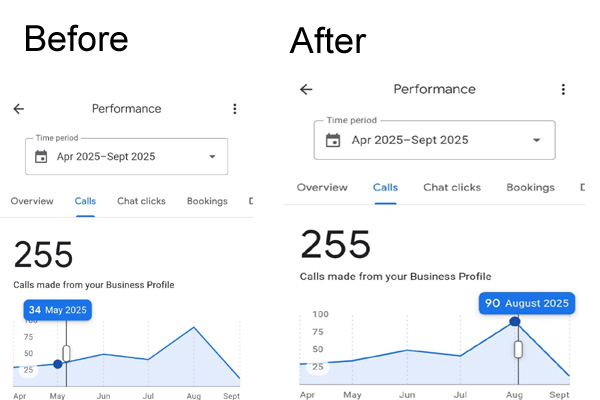The height and width of the screenshot is (400, 600).
Task: Click May 2025 data point on Before chart
Action: coord(58,364)
